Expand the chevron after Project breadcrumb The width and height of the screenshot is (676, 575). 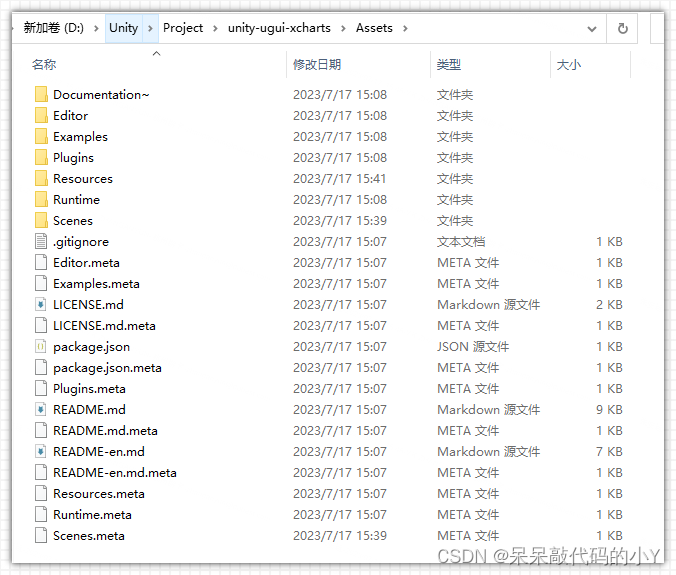tap(215, 28)
